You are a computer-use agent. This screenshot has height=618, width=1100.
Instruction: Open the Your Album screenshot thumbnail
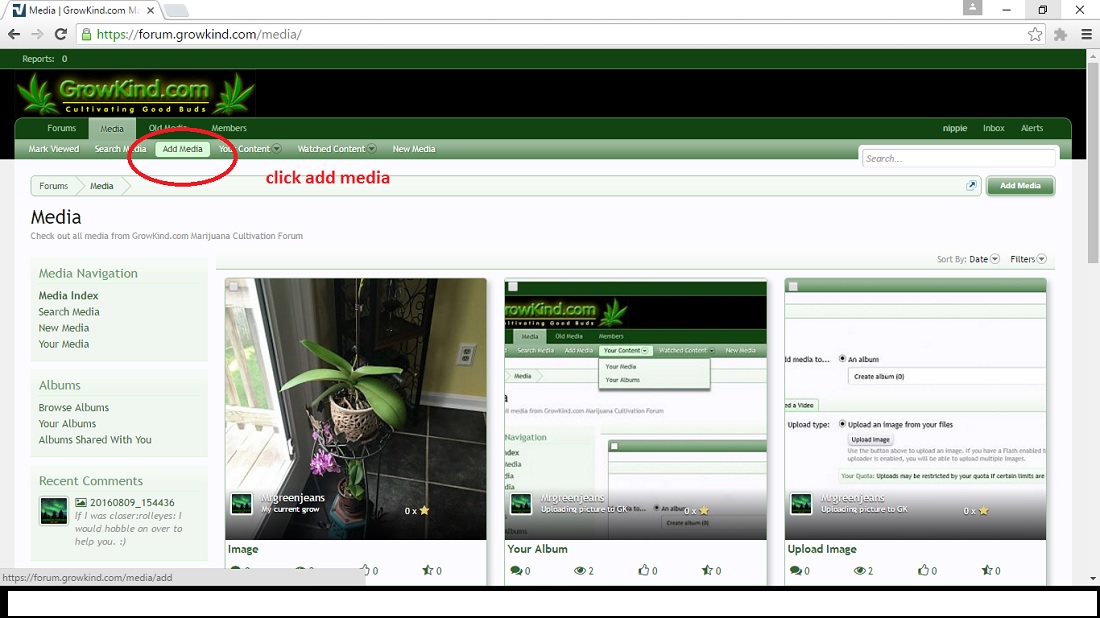(636, 409)
